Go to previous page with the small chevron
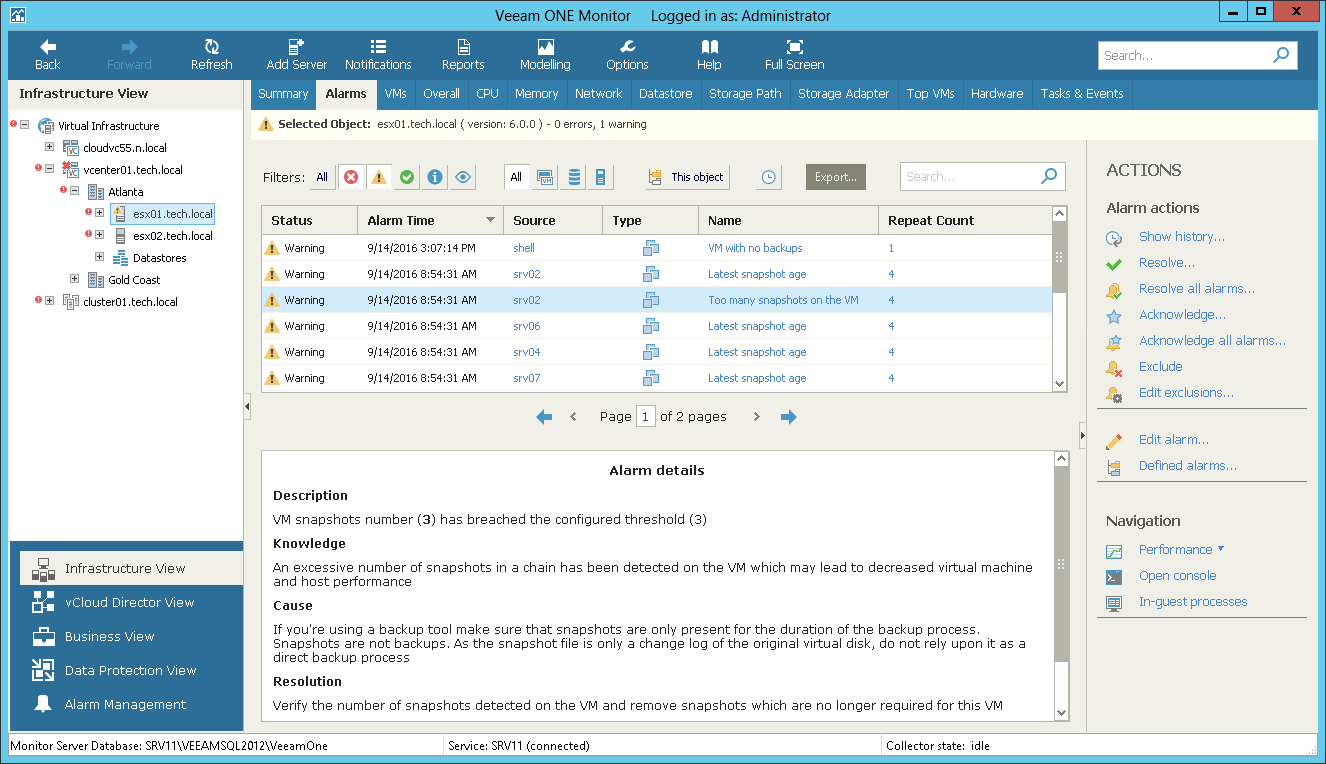This screenshot has width=1326, height=764. pos(573,417)
